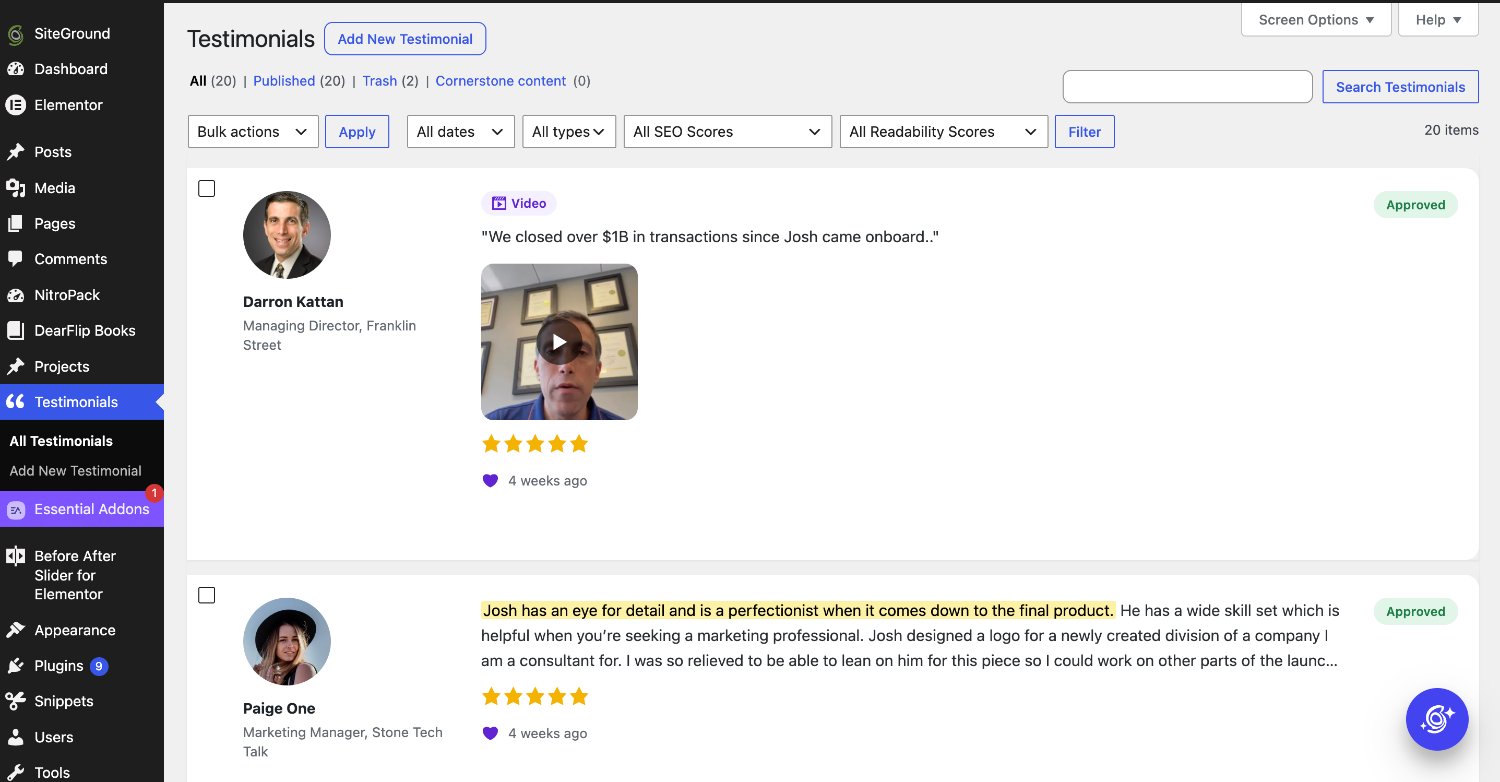The width and height of the screenshot is (1500, 782).
Task: Click "Marketing Manager, Stone Tech Talk" text
Action: coord(343,742)
